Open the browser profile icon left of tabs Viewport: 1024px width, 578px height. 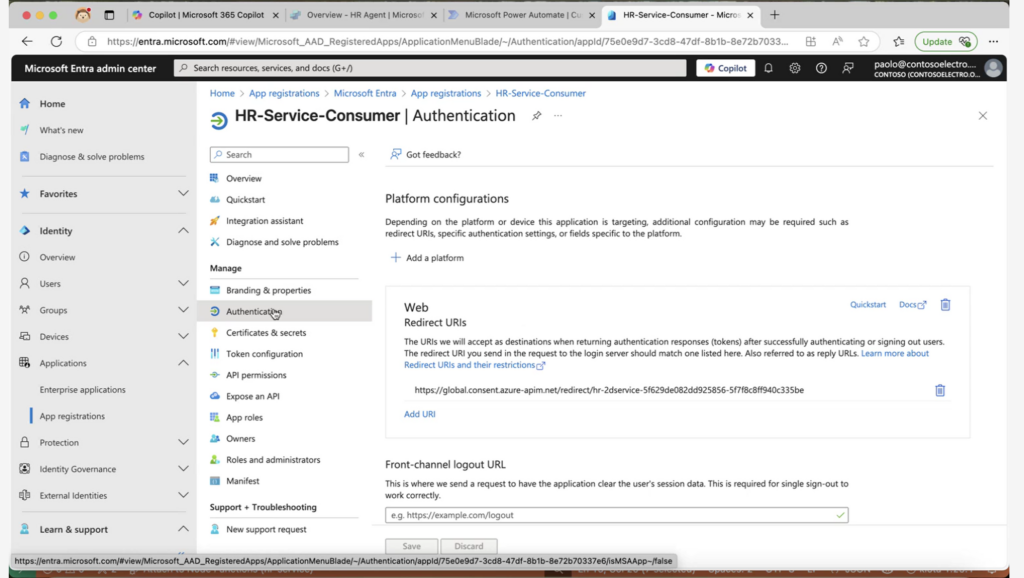coord(82,14)
